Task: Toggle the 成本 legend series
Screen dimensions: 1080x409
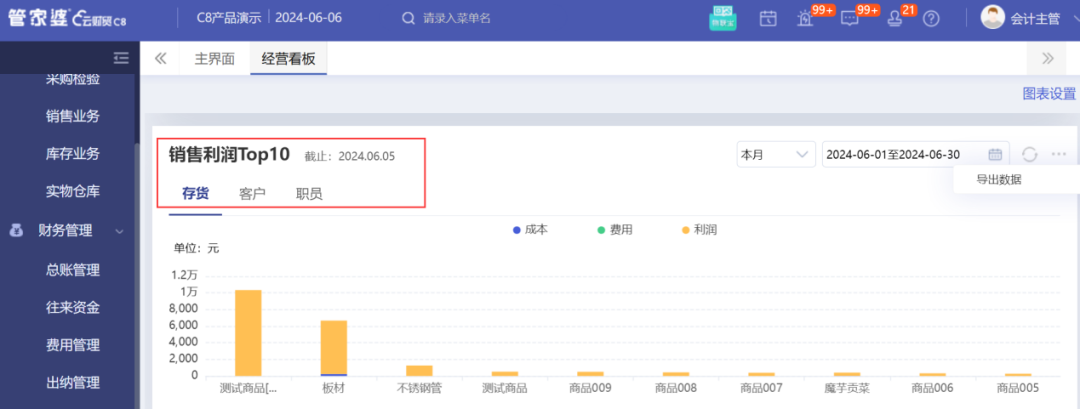Action: coord(530,230)
